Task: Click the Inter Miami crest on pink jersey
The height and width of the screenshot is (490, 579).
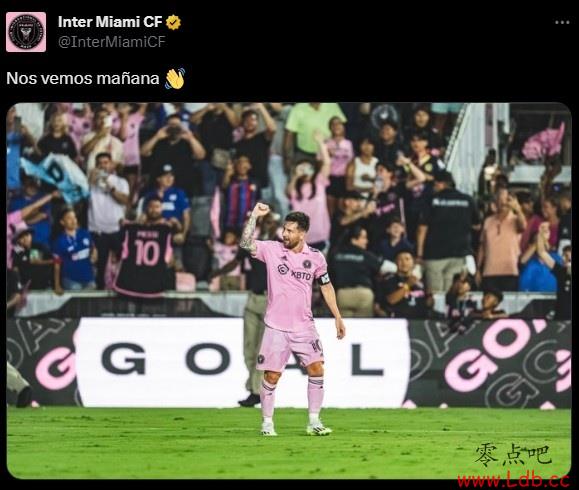Action: [307, 264]
